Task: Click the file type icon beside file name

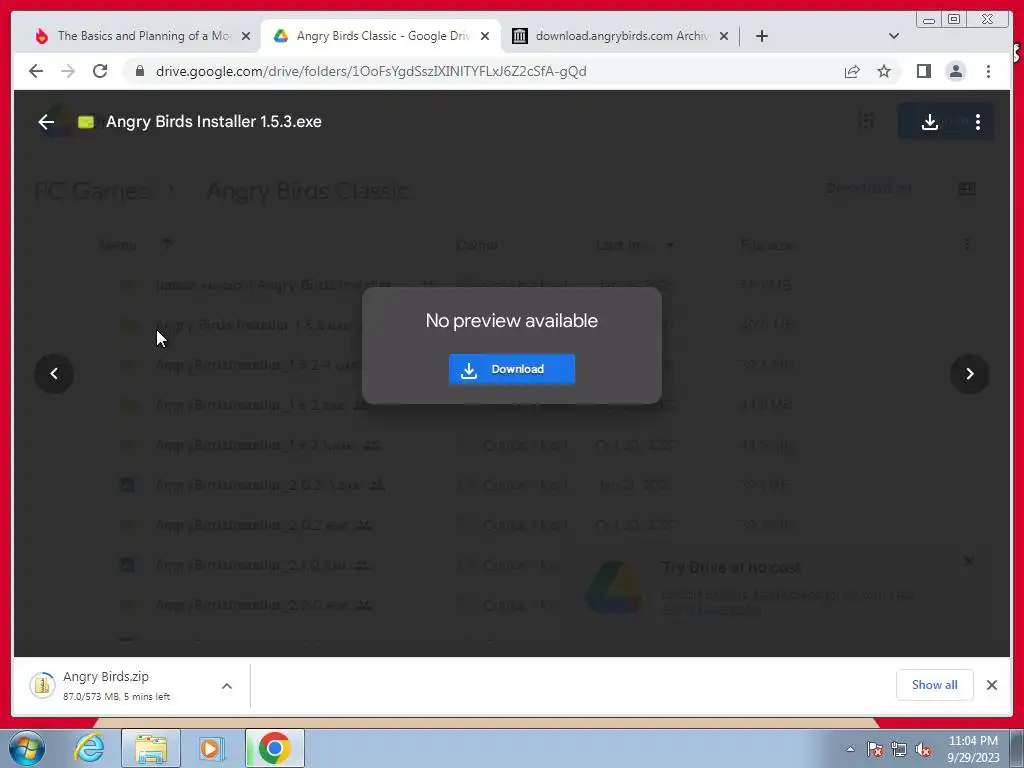Action: [86, 121]
